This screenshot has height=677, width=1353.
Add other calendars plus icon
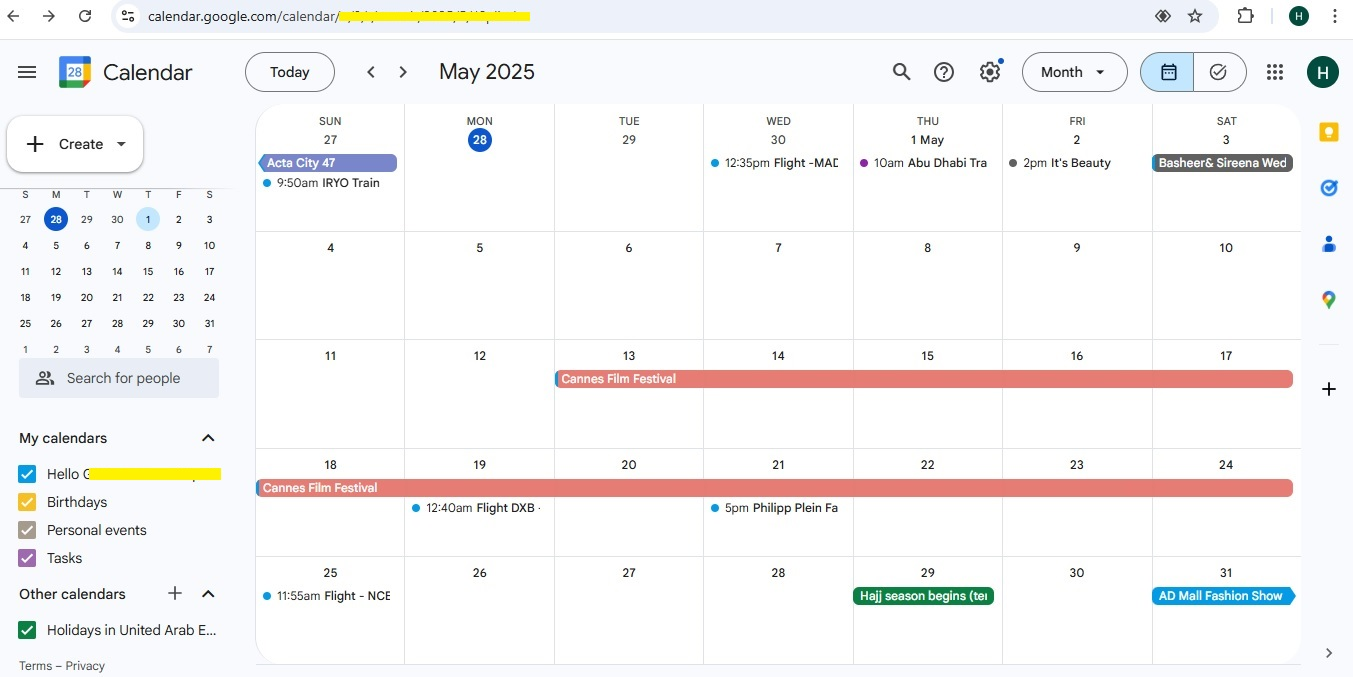[x=175, y=594]
